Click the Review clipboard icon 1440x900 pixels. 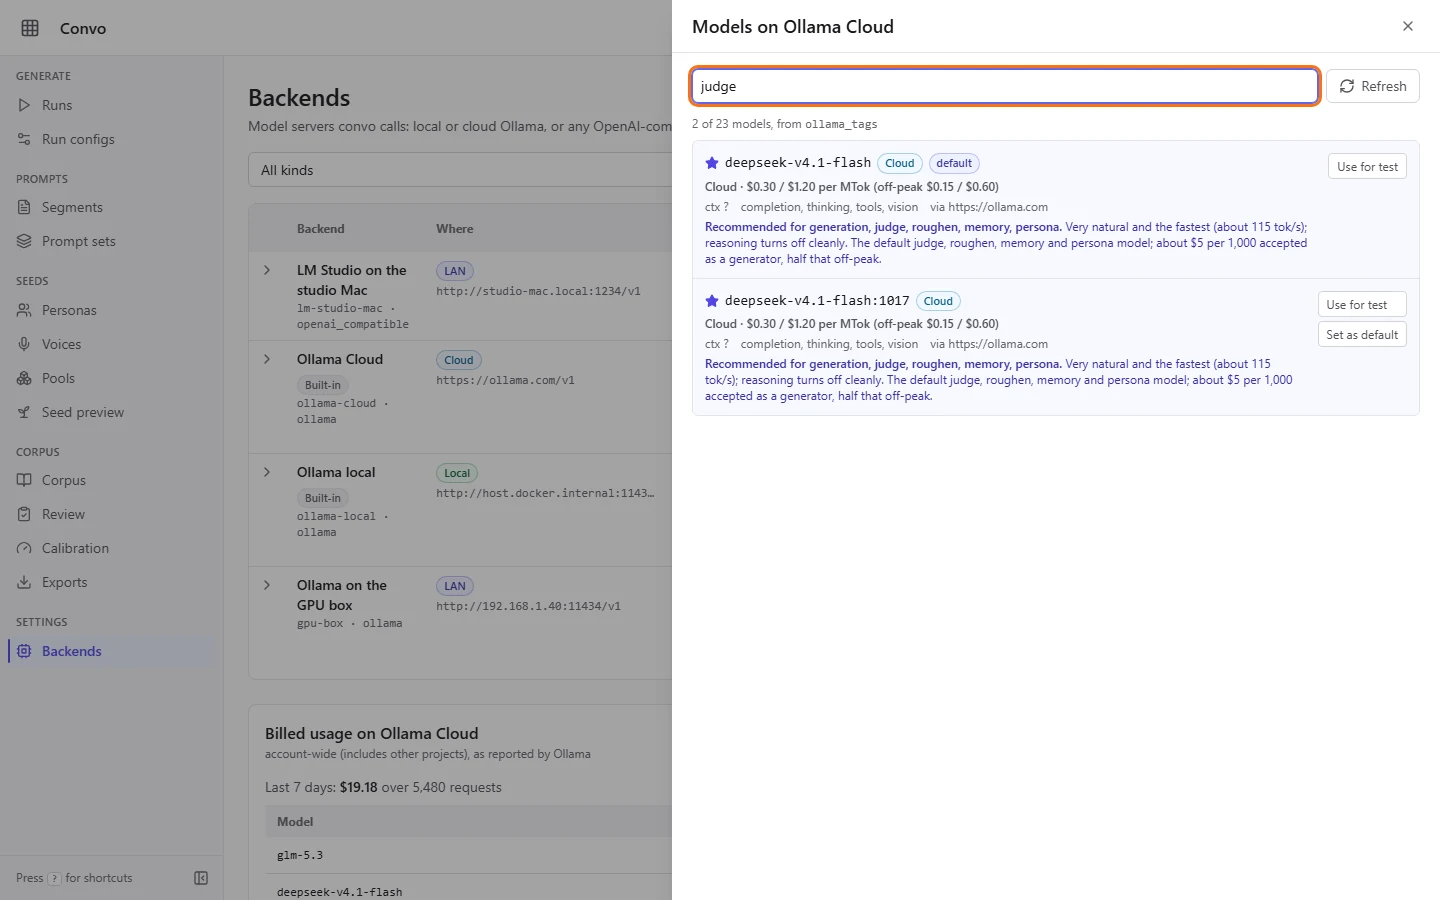(24, 514)
